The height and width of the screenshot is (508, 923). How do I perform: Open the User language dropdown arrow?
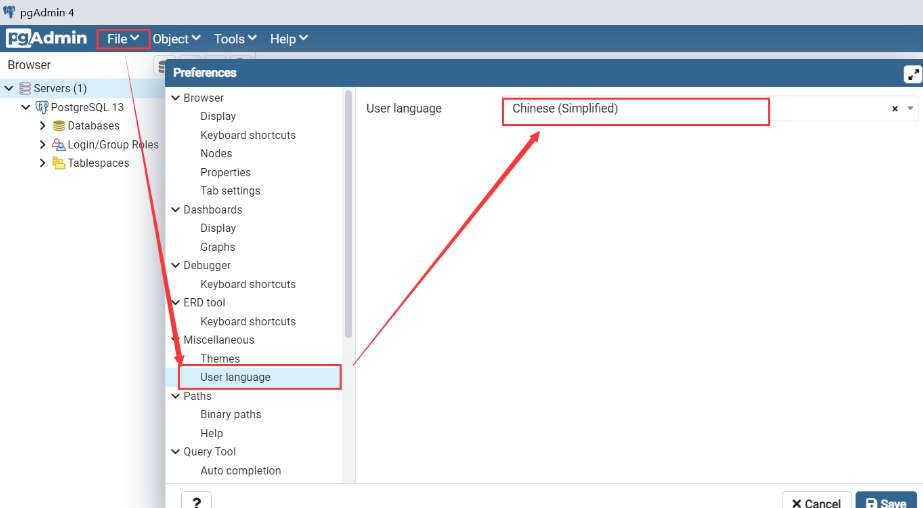click(911, 109)
